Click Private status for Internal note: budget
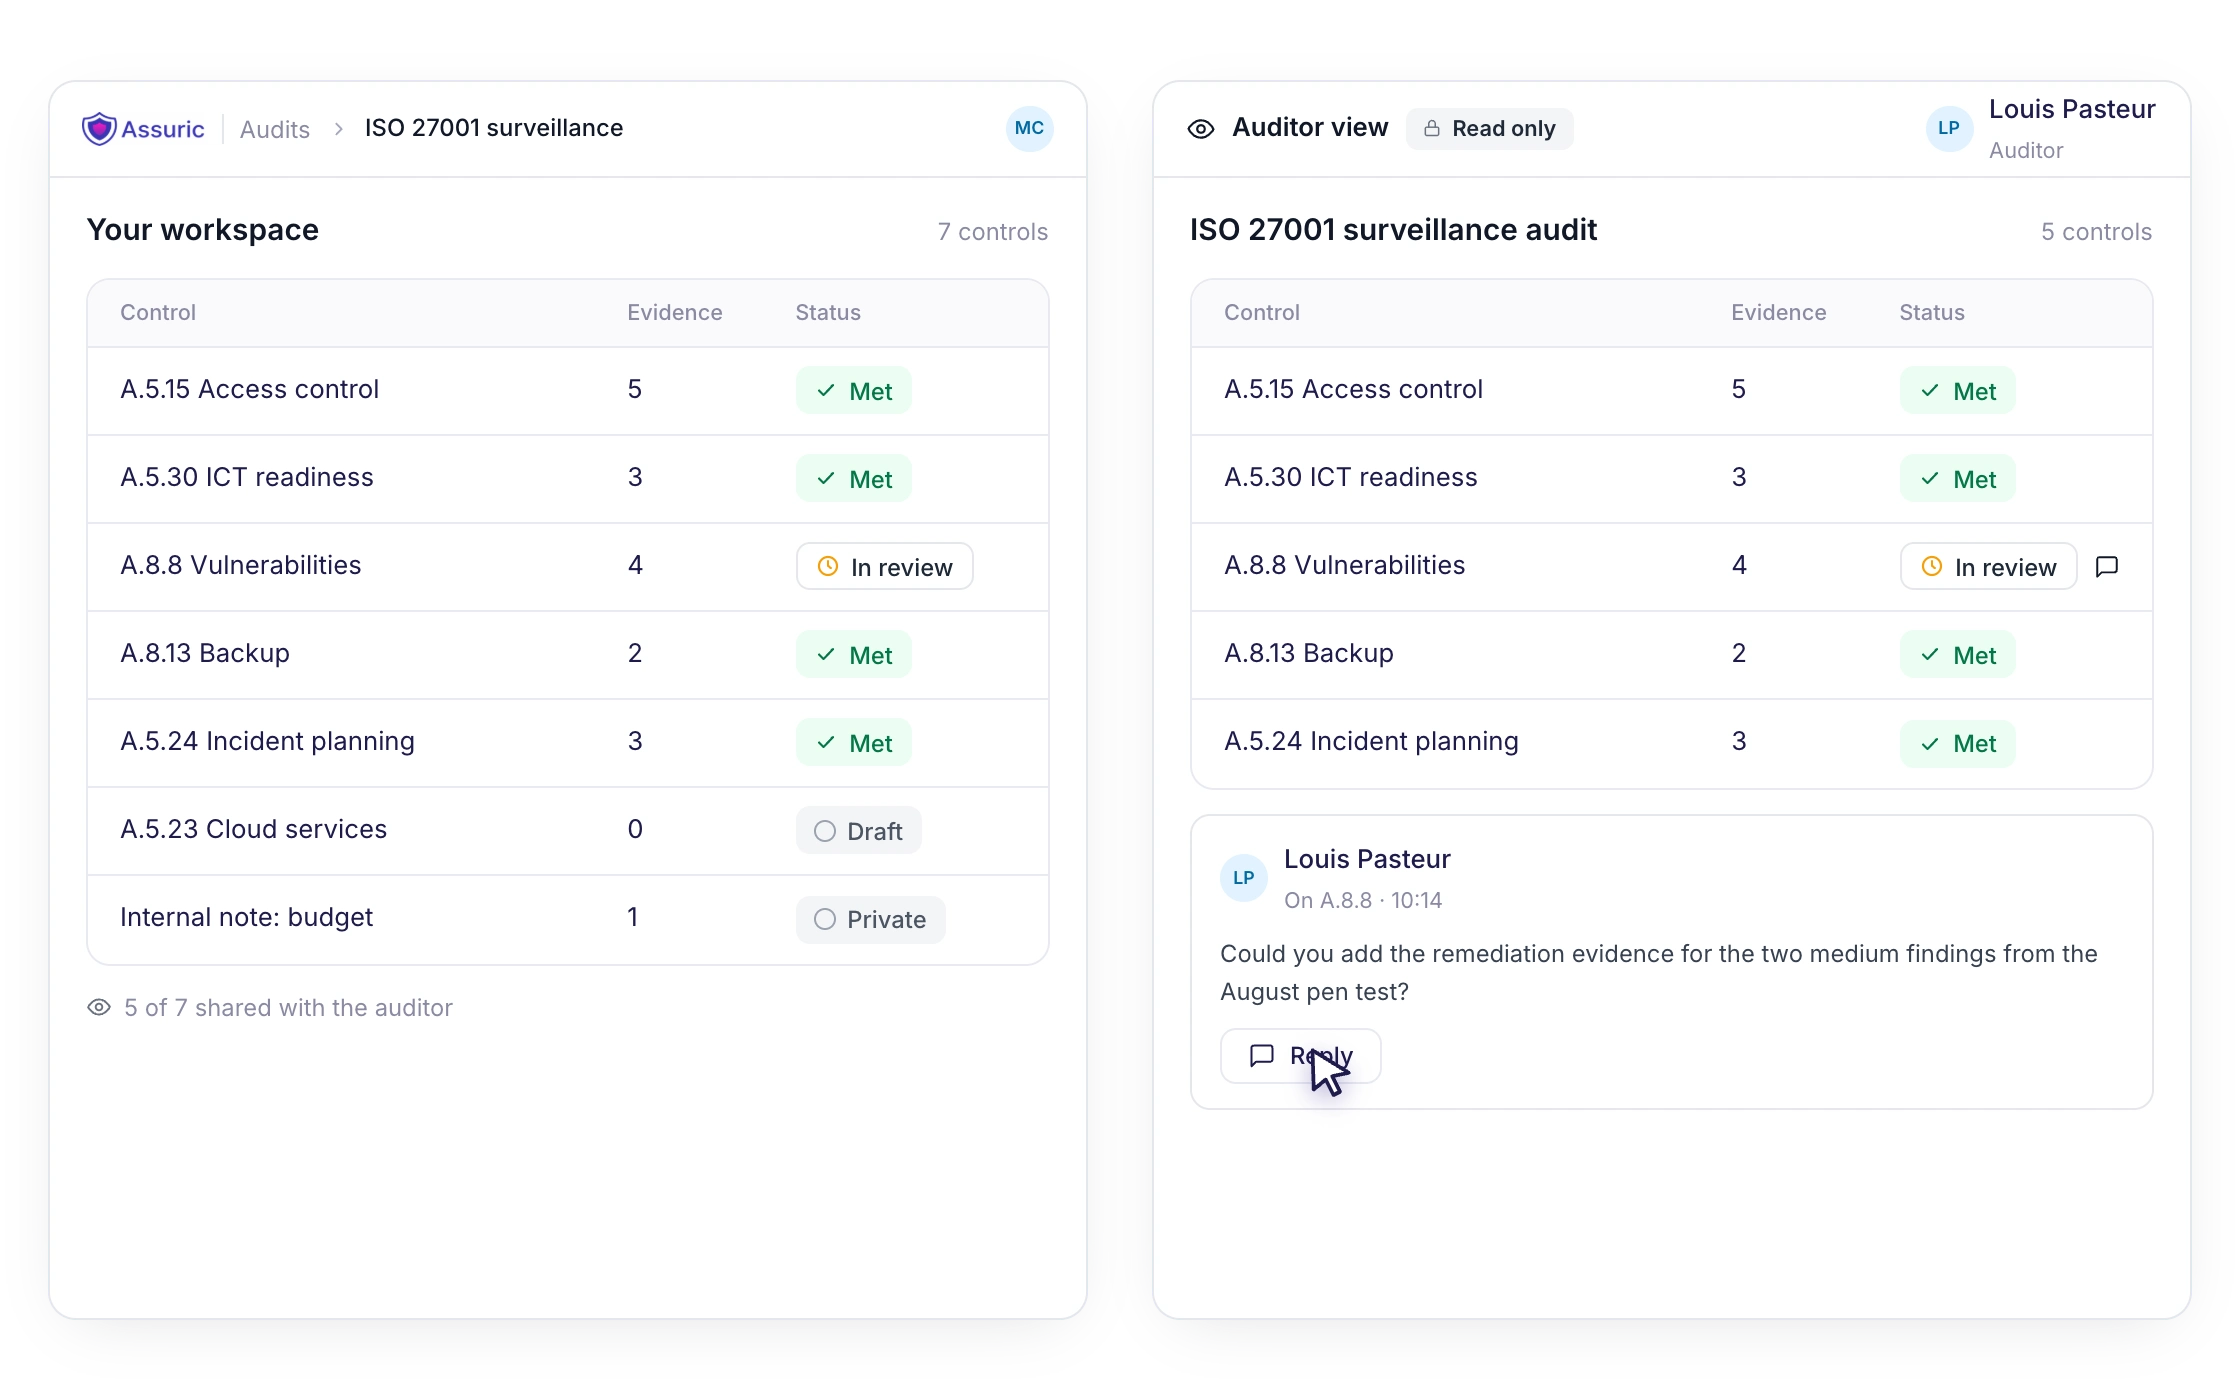The width and height of the screenshot is (2240, 1400). pos(871,919)
